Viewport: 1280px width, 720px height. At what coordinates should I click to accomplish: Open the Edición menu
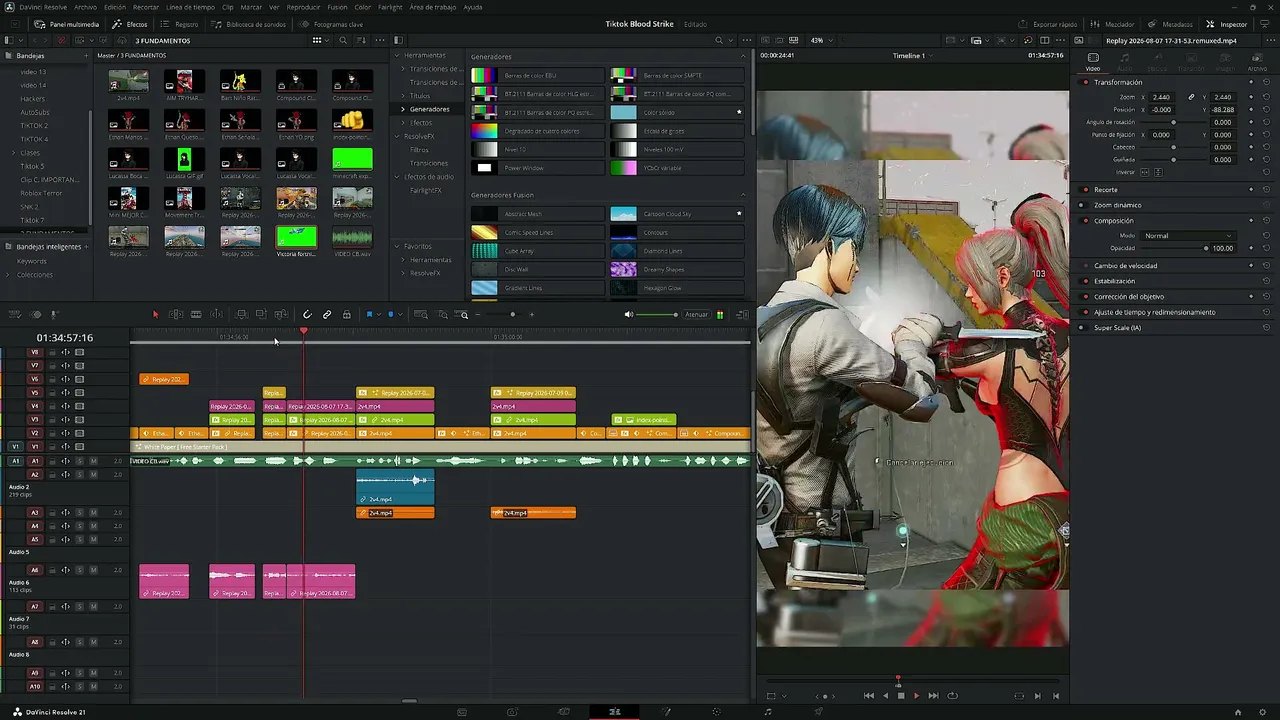(115, 7)
